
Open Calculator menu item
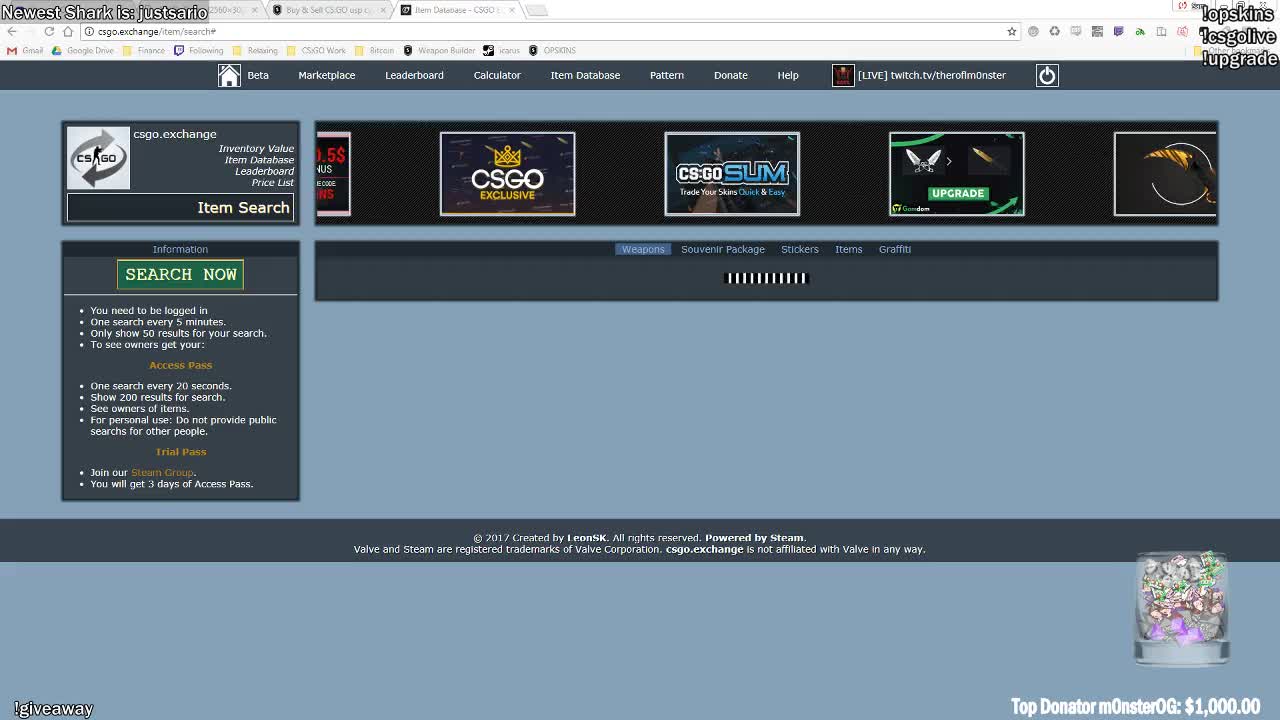tap(497, 75)
